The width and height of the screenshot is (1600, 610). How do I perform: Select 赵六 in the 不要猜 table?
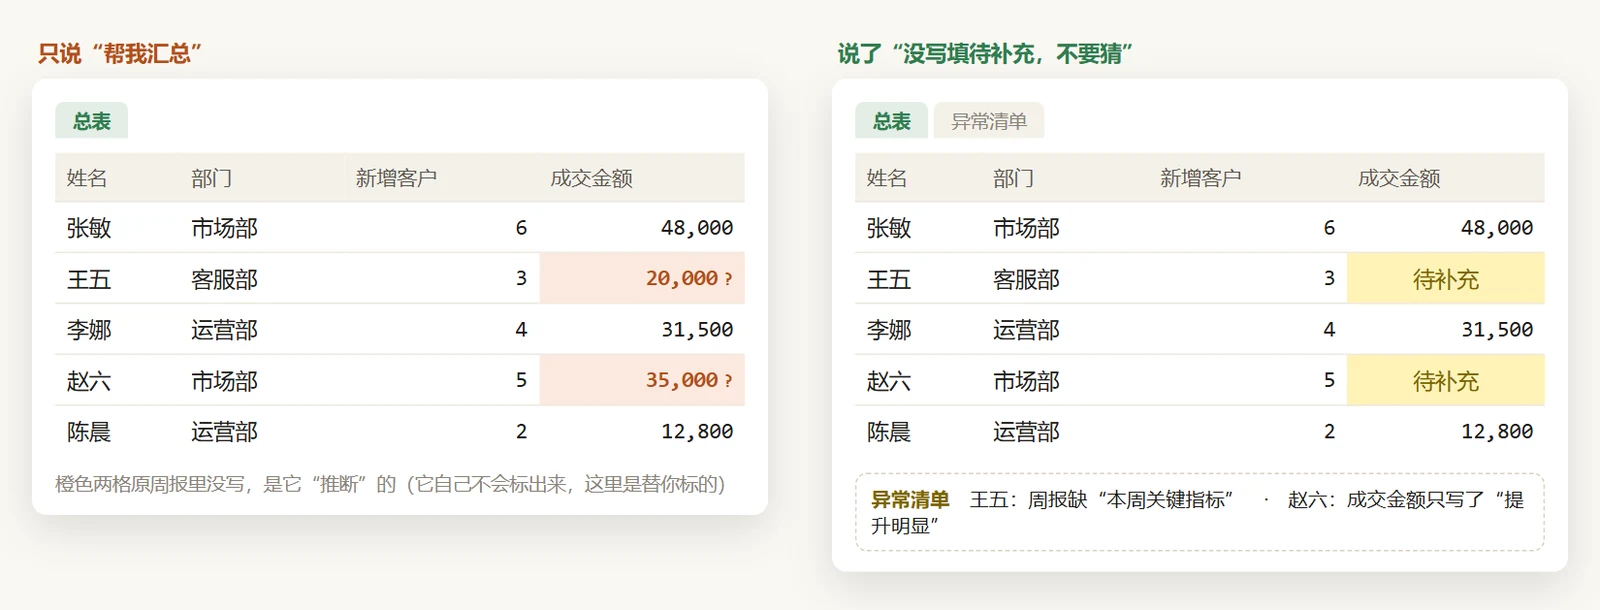click(889, 381)
